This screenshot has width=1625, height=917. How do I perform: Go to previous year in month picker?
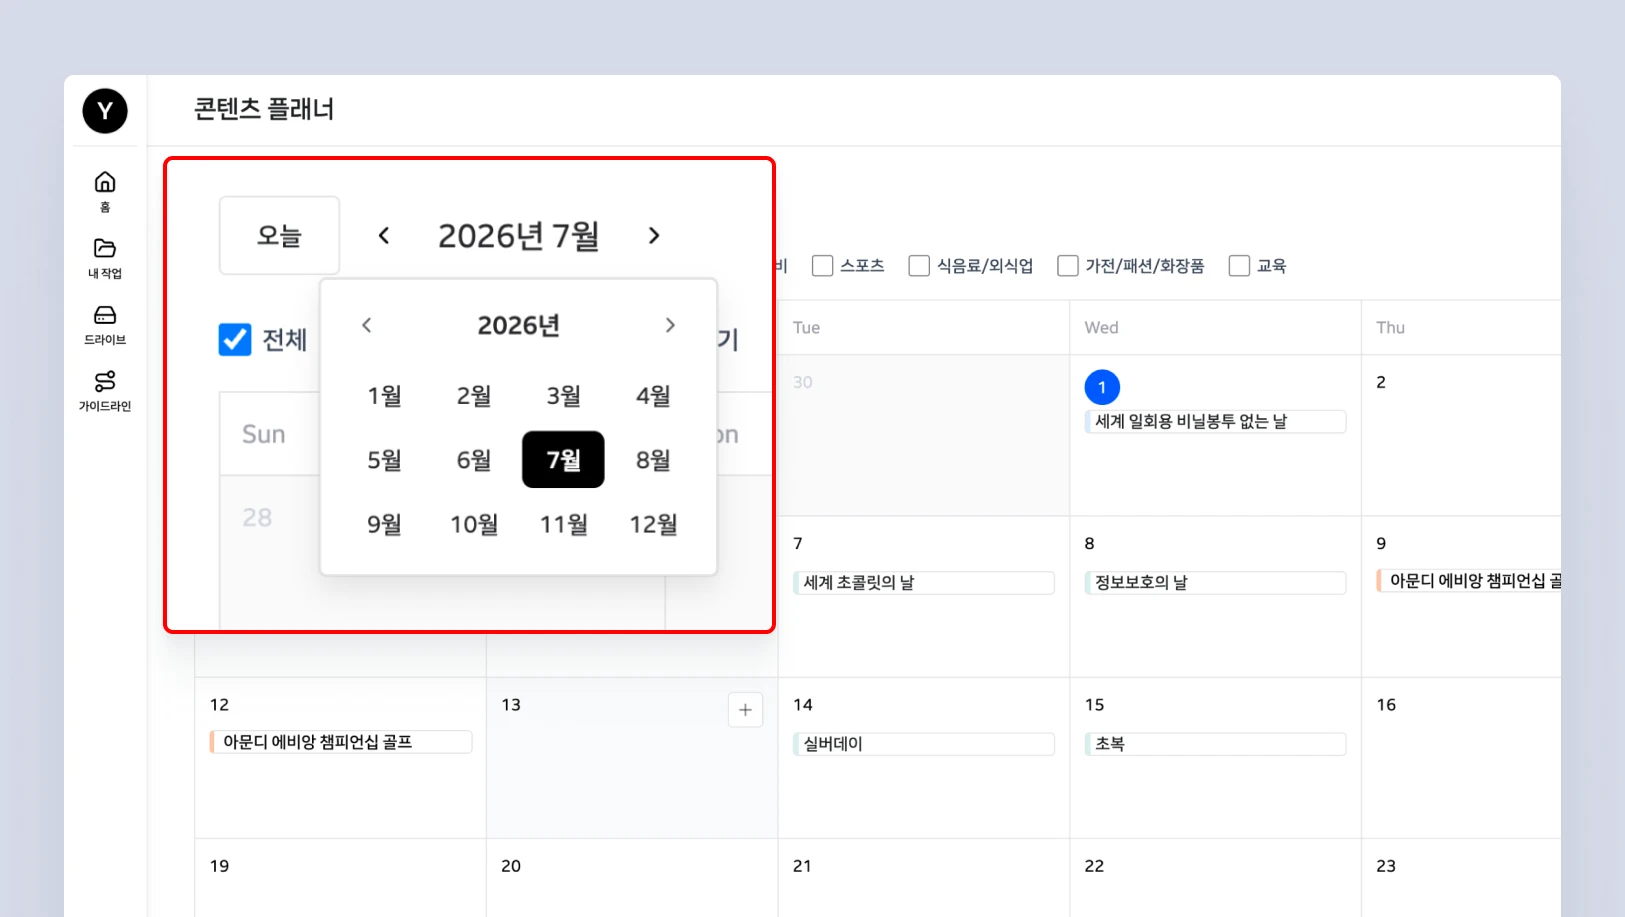click(367, 325)
